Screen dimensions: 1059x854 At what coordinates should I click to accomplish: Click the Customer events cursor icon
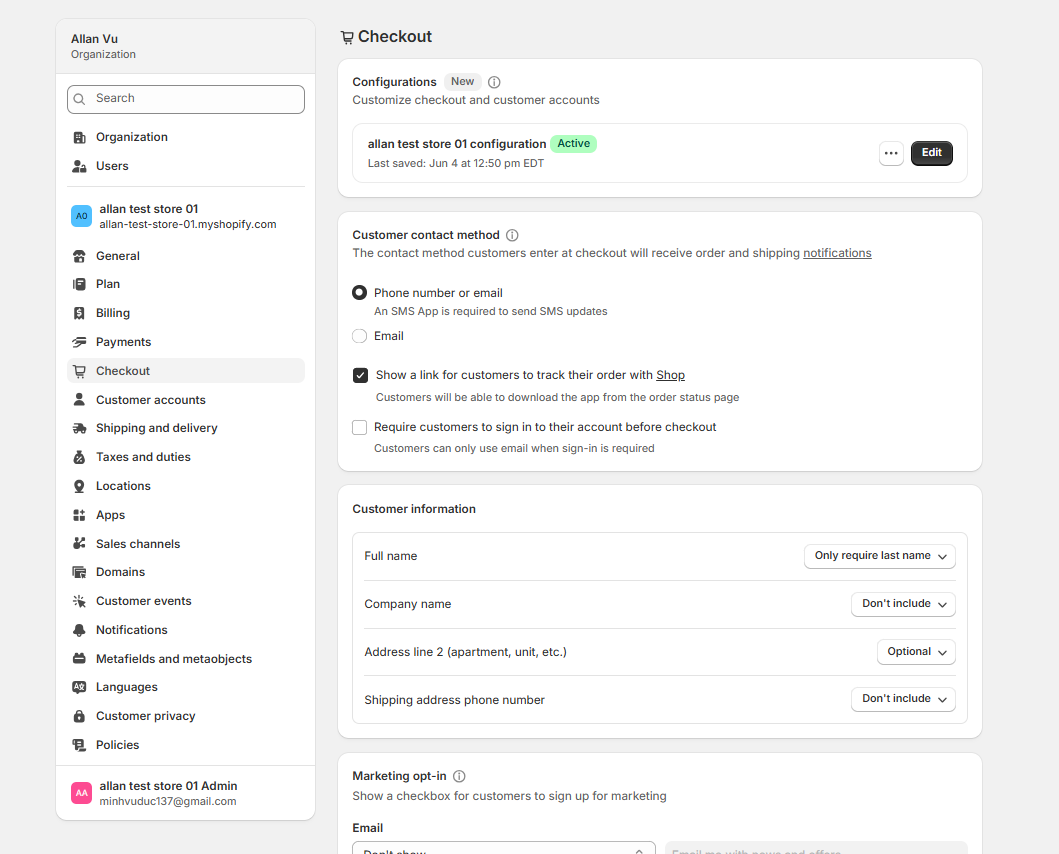pos(79,601)
